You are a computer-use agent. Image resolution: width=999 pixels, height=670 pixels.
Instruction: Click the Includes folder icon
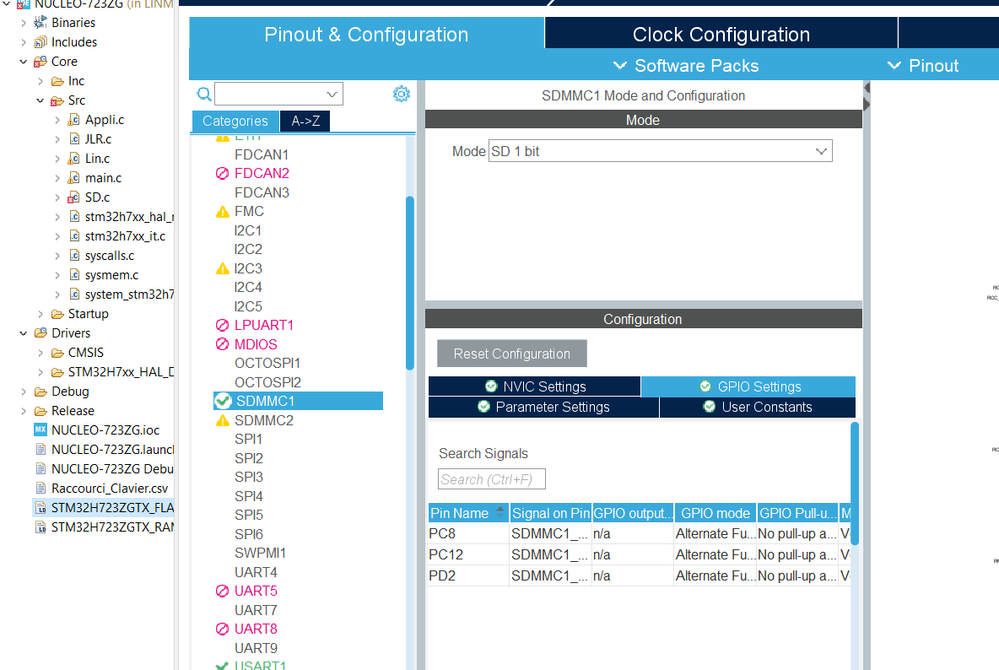[41, 42]
